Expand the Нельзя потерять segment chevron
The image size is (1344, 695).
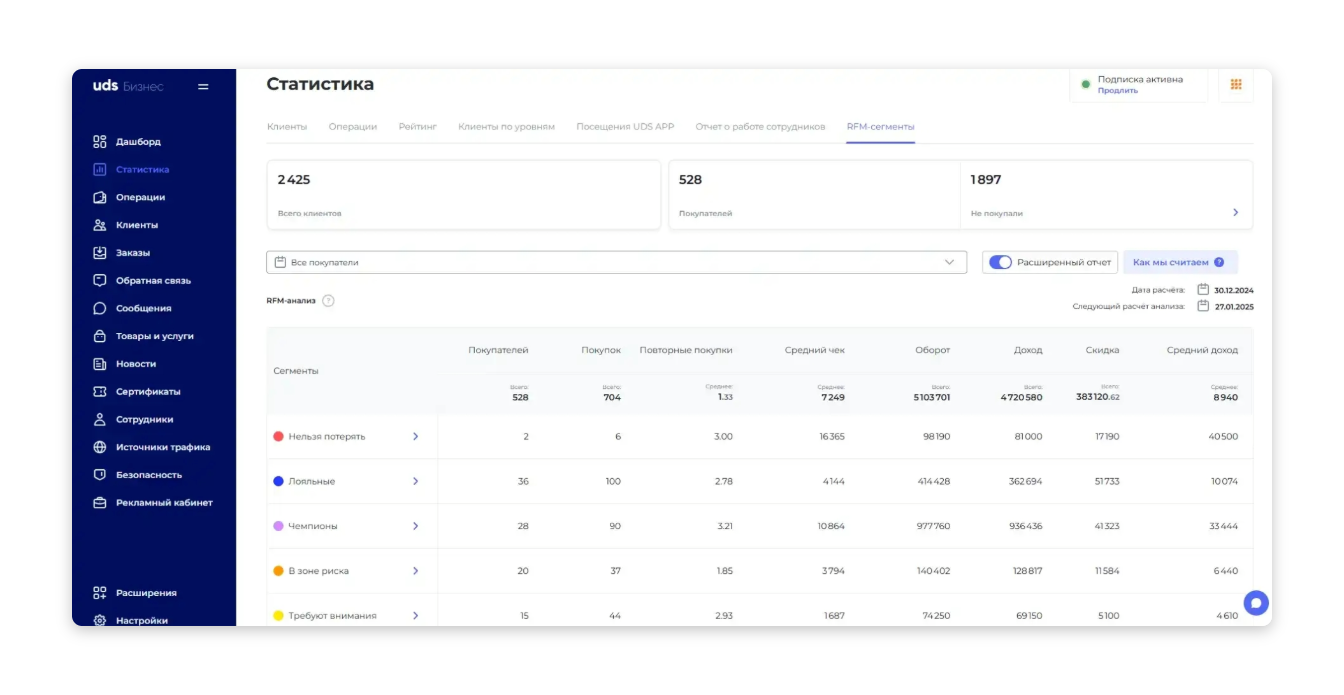click(415, 437)
